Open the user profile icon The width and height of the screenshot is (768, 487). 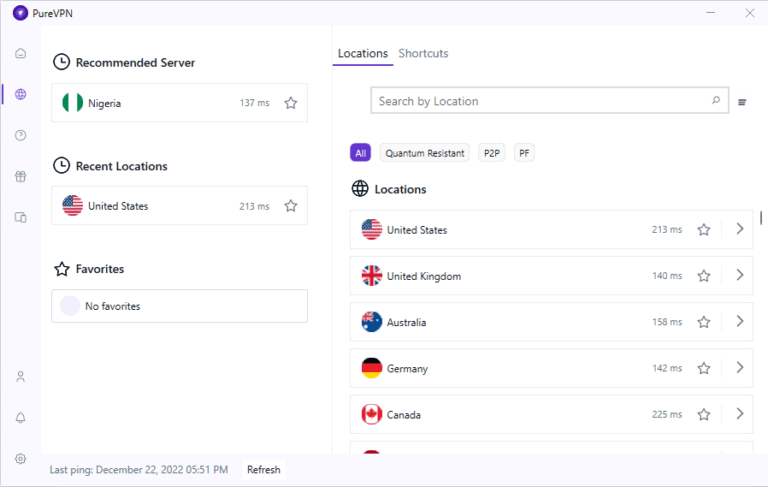pyautogui.click(x=20, y=377)
